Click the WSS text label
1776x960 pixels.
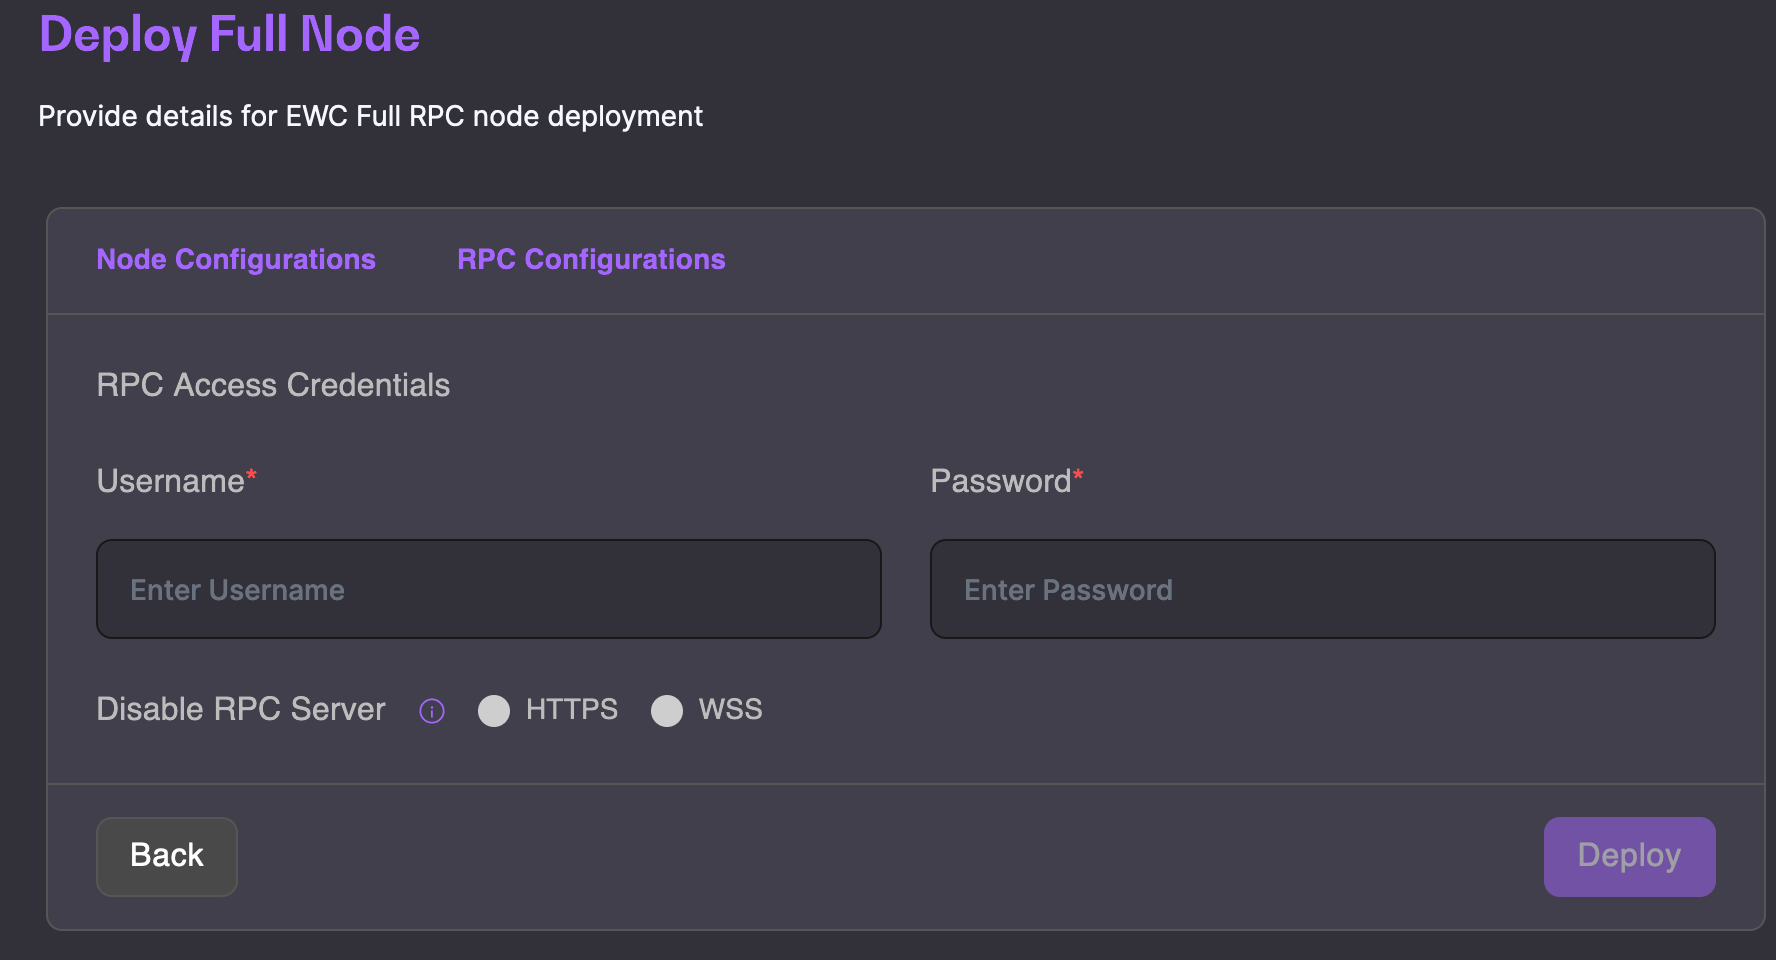coord(730,709)
